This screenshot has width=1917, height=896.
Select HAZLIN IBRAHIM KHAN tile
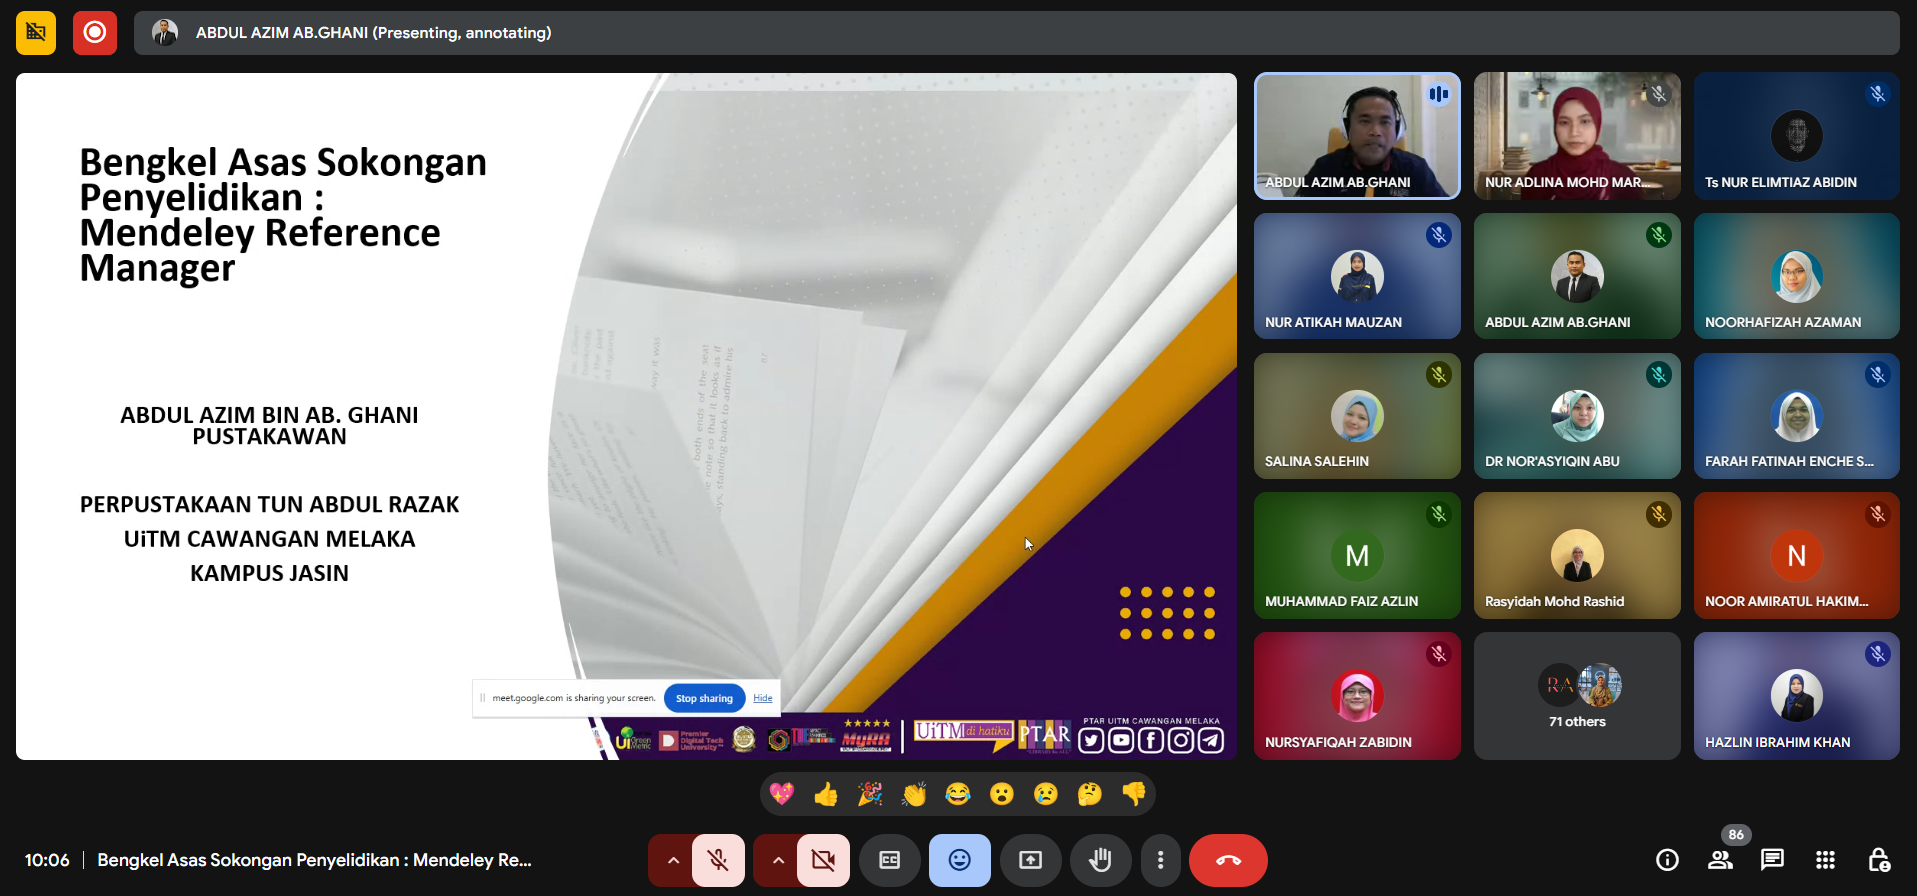pos(1797,696)
